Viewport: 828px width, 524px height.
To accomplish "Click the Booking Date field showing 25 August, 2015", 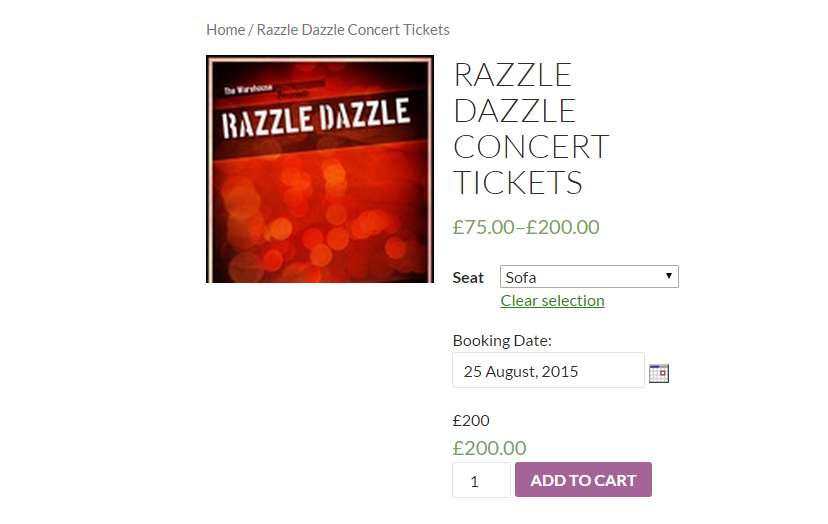I will coord(548,370).
